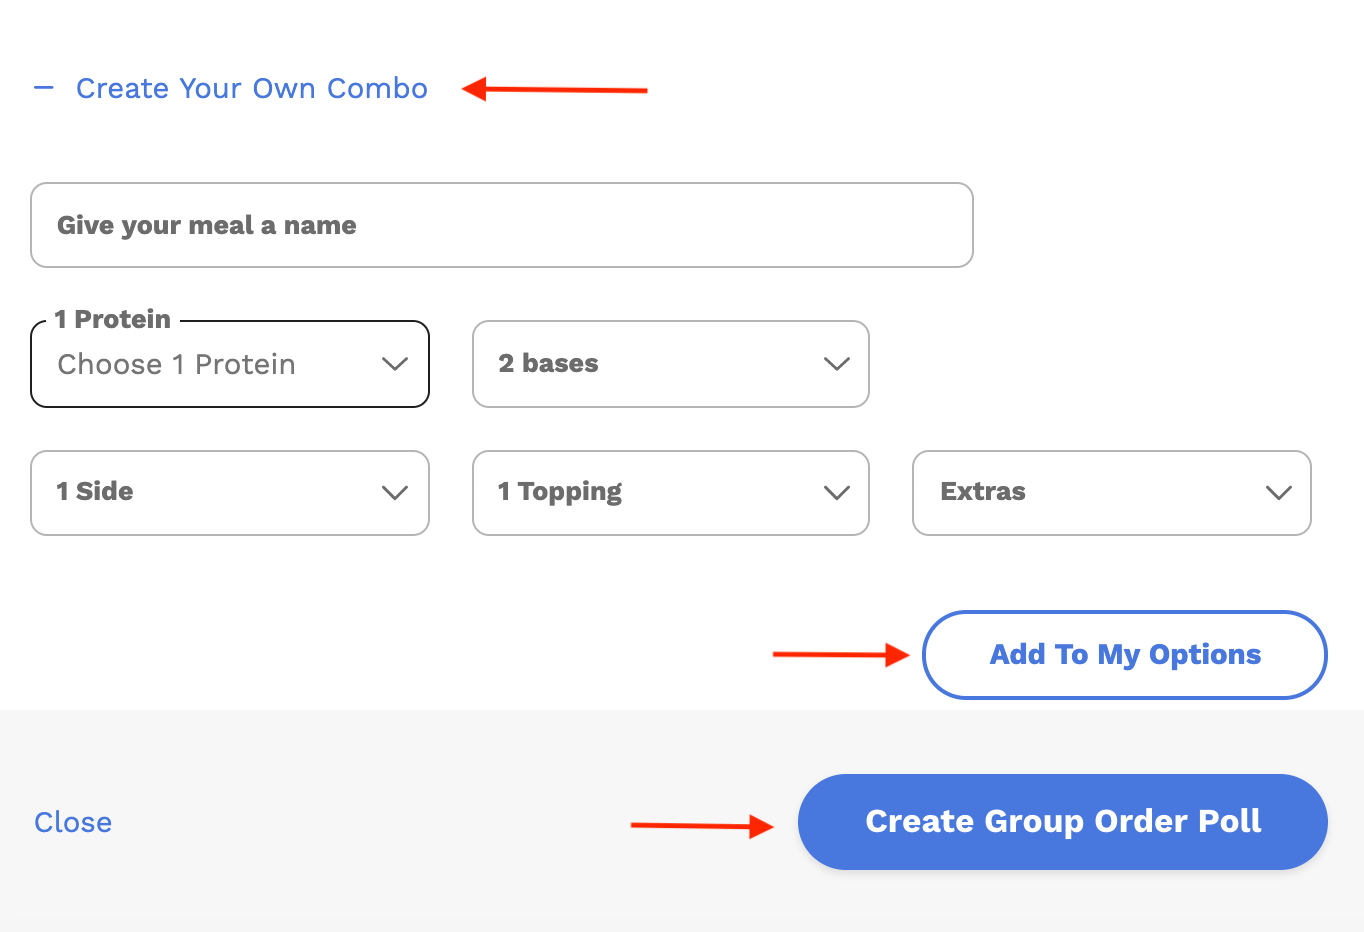Click the Close link

[73, 822]
